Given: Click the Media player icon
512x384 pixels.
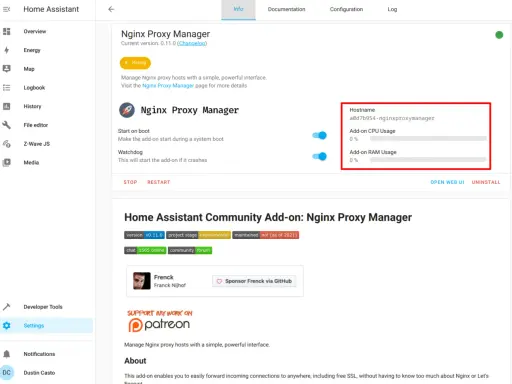Looking at the screenshot, I should [7, 162].
